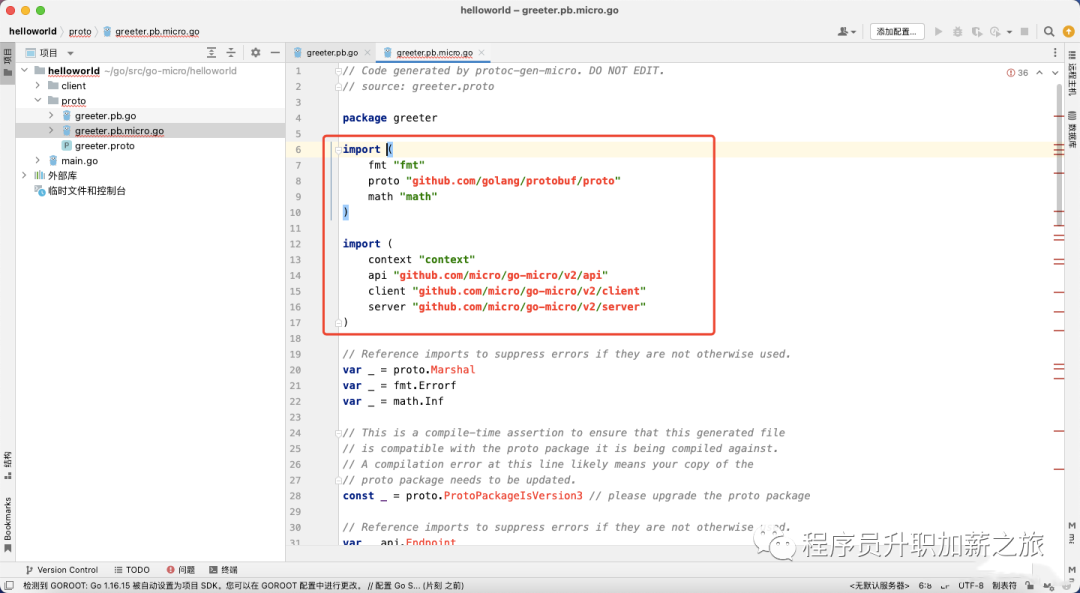Image resolution: width=1080 pixels, height=593 pixels.
Task: Click the Stop square icon
Action: click(x=1025, y=32)
